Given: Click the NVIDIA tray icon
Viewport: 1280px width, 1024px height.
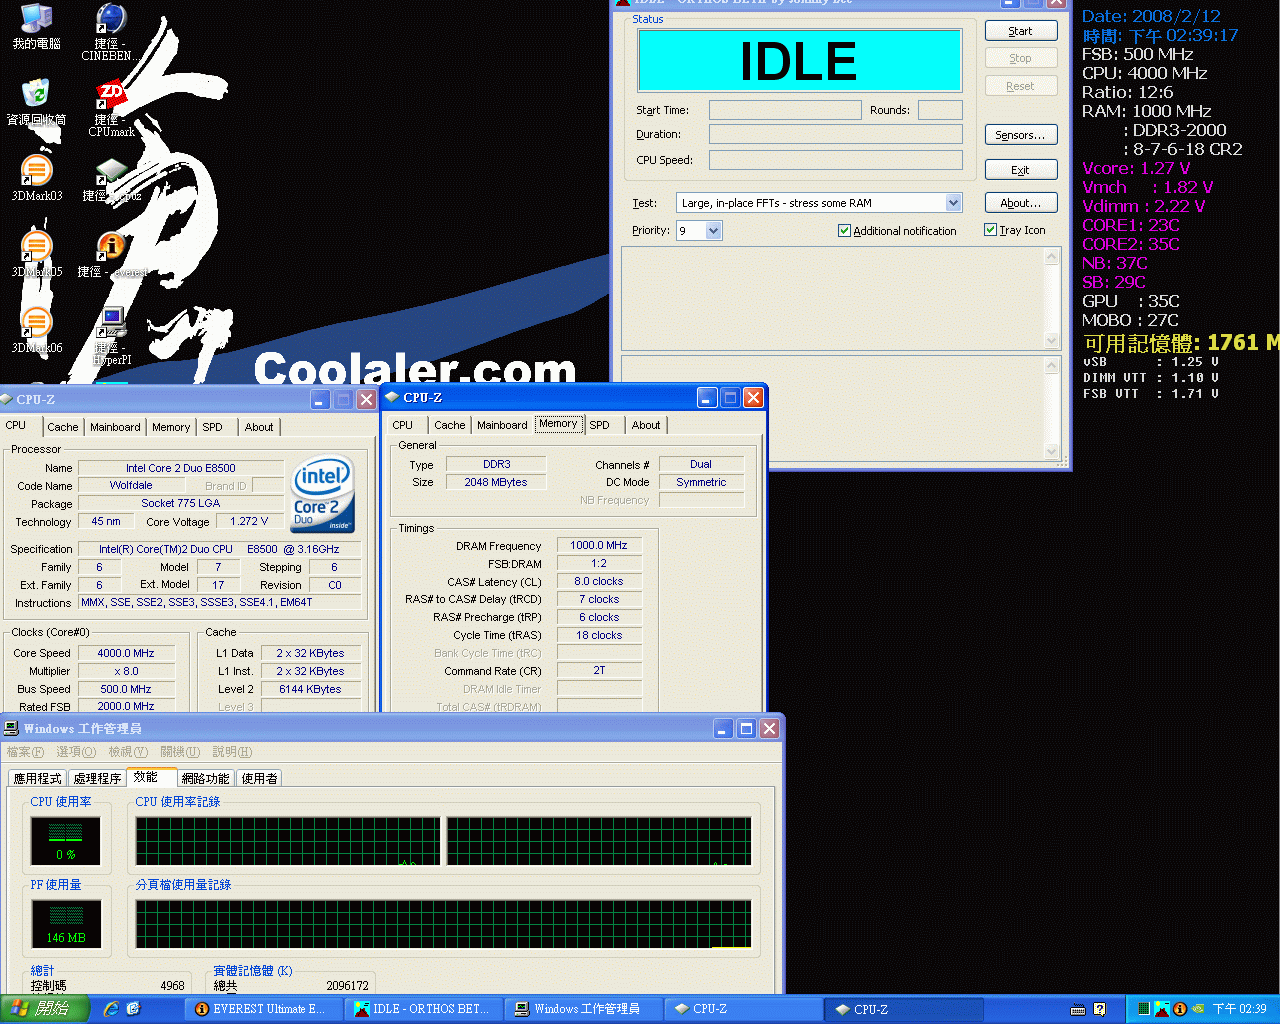Looking at the screenshot, I should (1196, 1009).
